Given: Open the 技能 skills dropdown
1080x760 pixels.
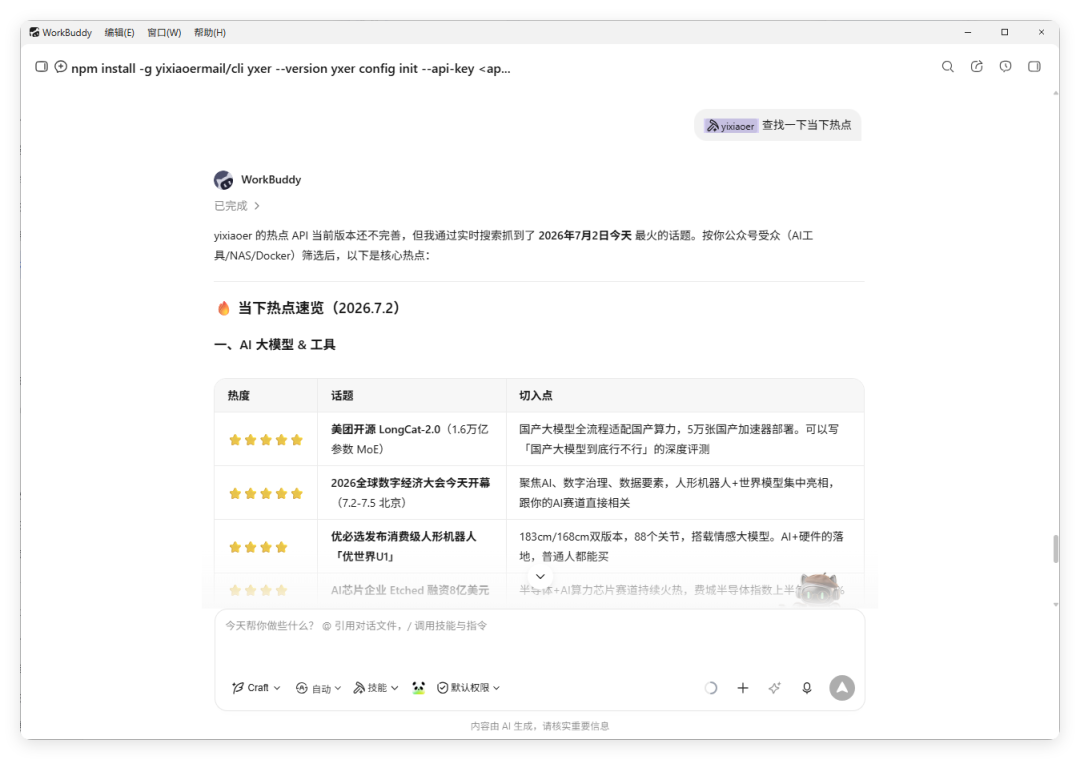Looking at the screenshot, I should point(375,688).
